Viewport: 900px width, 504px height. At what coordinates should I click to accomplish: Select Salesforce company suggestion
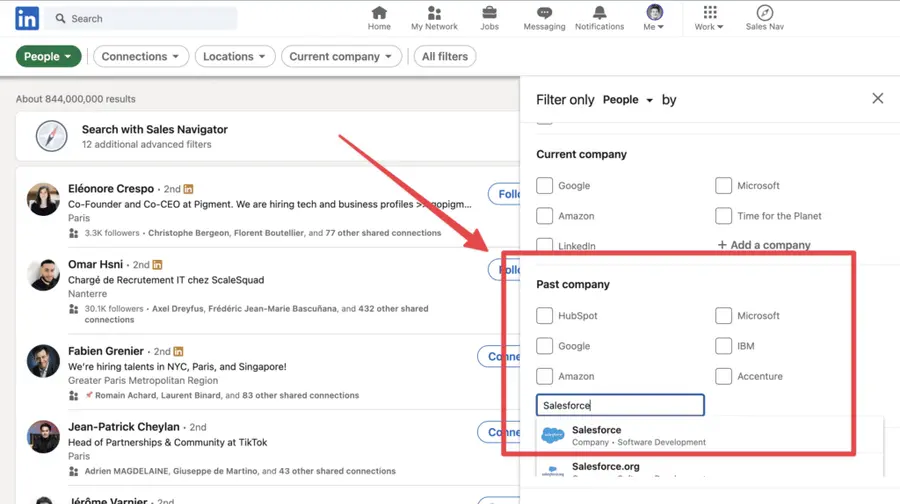[709, 436]
